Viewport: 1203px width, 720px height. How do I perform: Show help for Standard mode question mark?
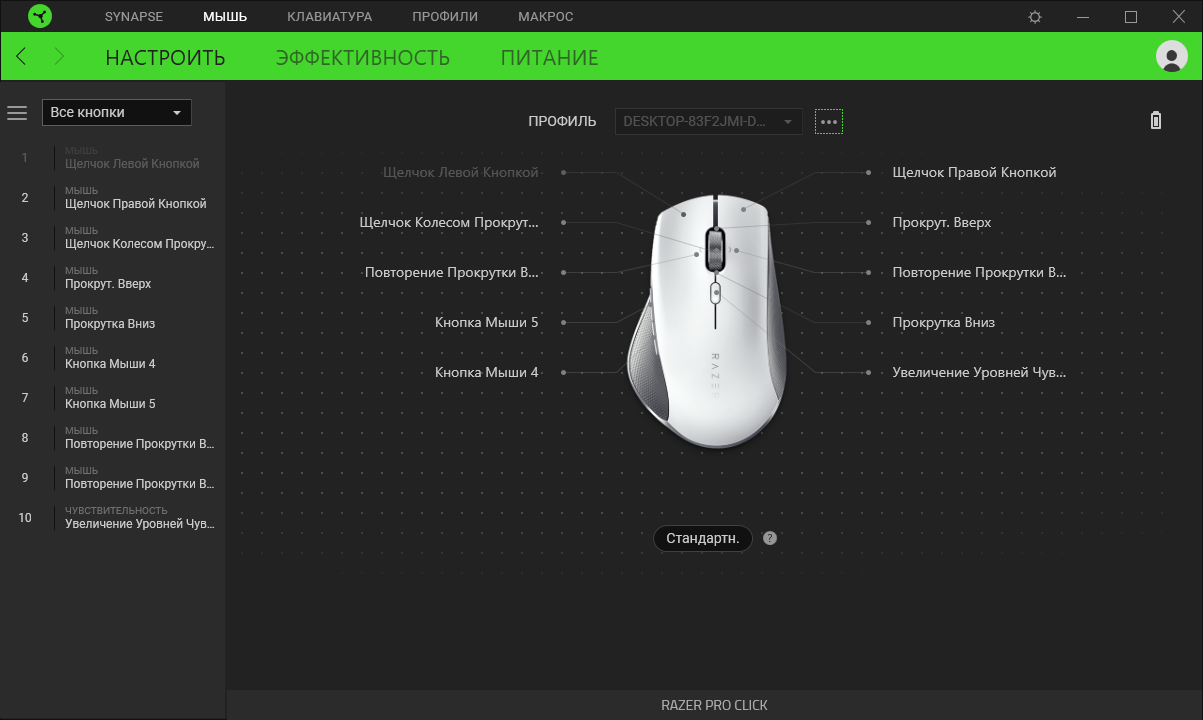(x=769, y=538)
